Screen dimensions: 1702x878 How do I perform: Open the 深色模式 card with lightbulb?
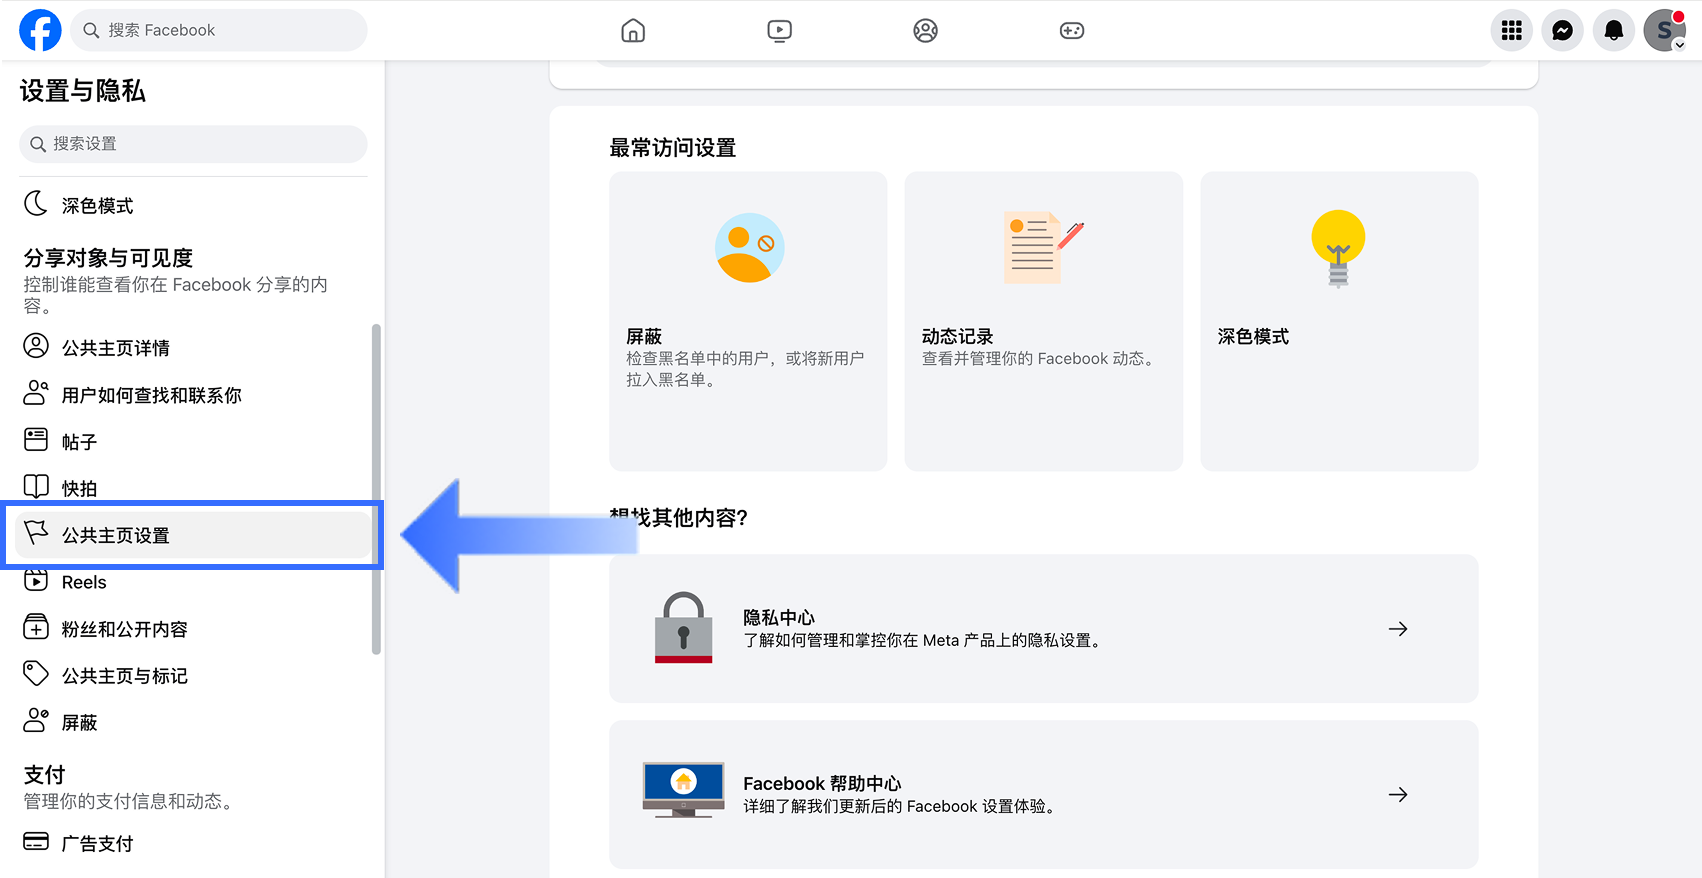(x=1339, y=321)
